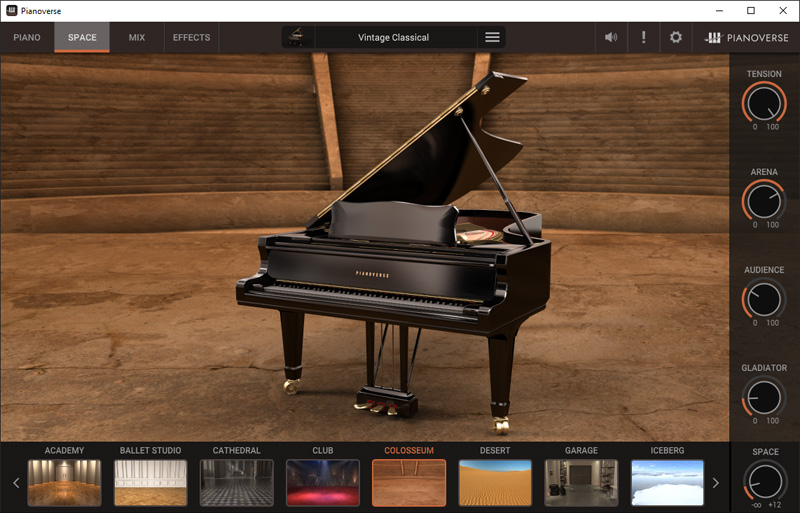
Task: Select the Iceberg space thumbnail
Action: [x=667, y=483]
